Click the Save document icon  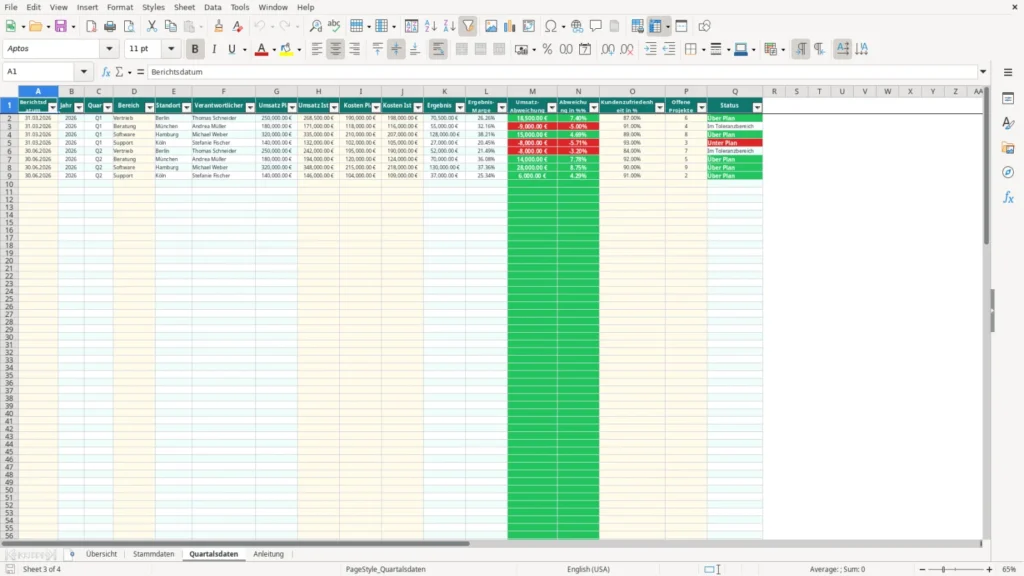pyautogui.click(x=61, y=26)
